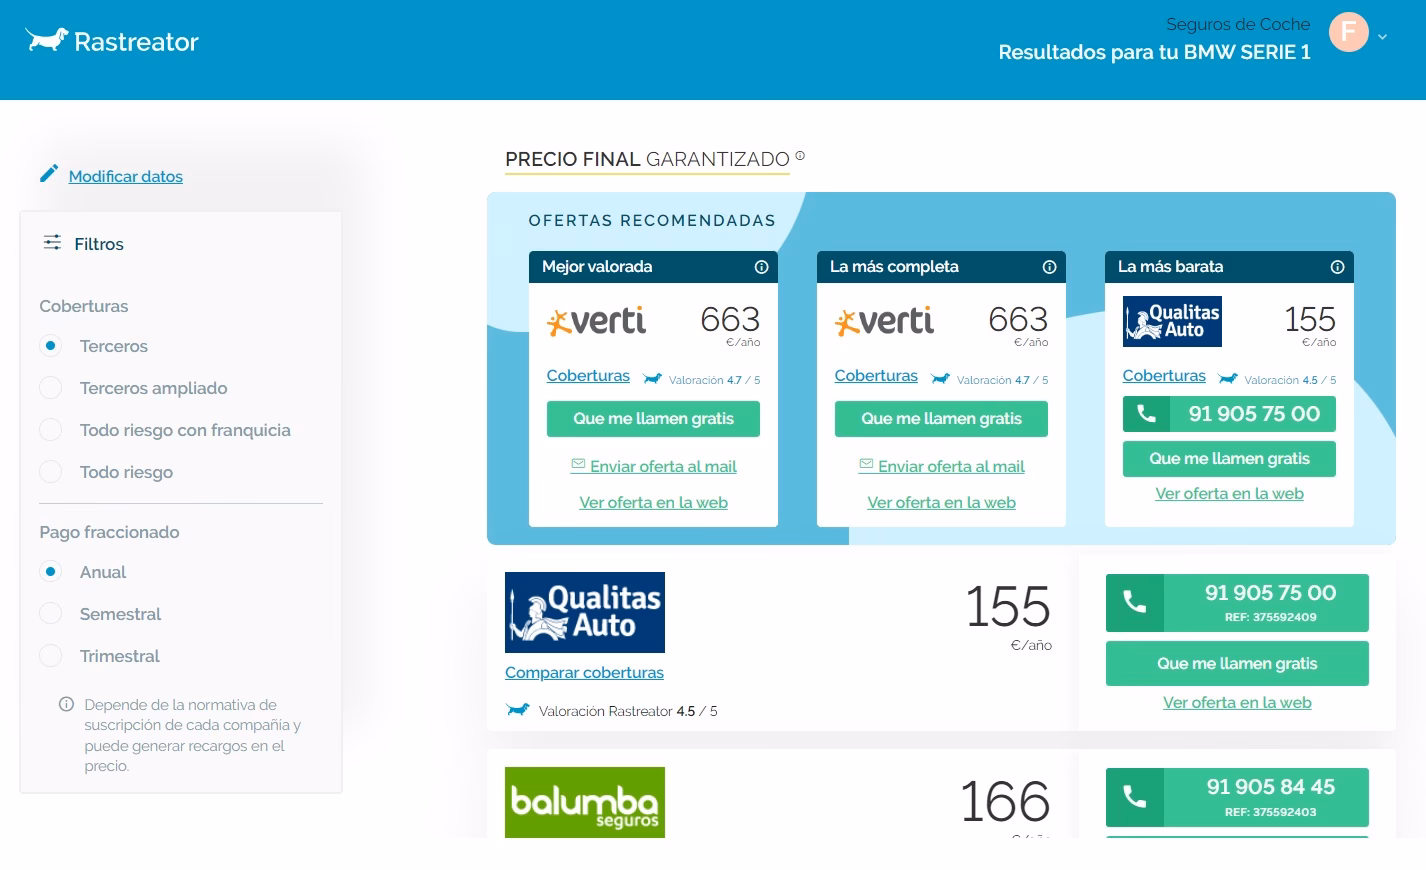Open the Modificar datos link
The width and height of the screenshot is (1426, 870).
[126, 177]
